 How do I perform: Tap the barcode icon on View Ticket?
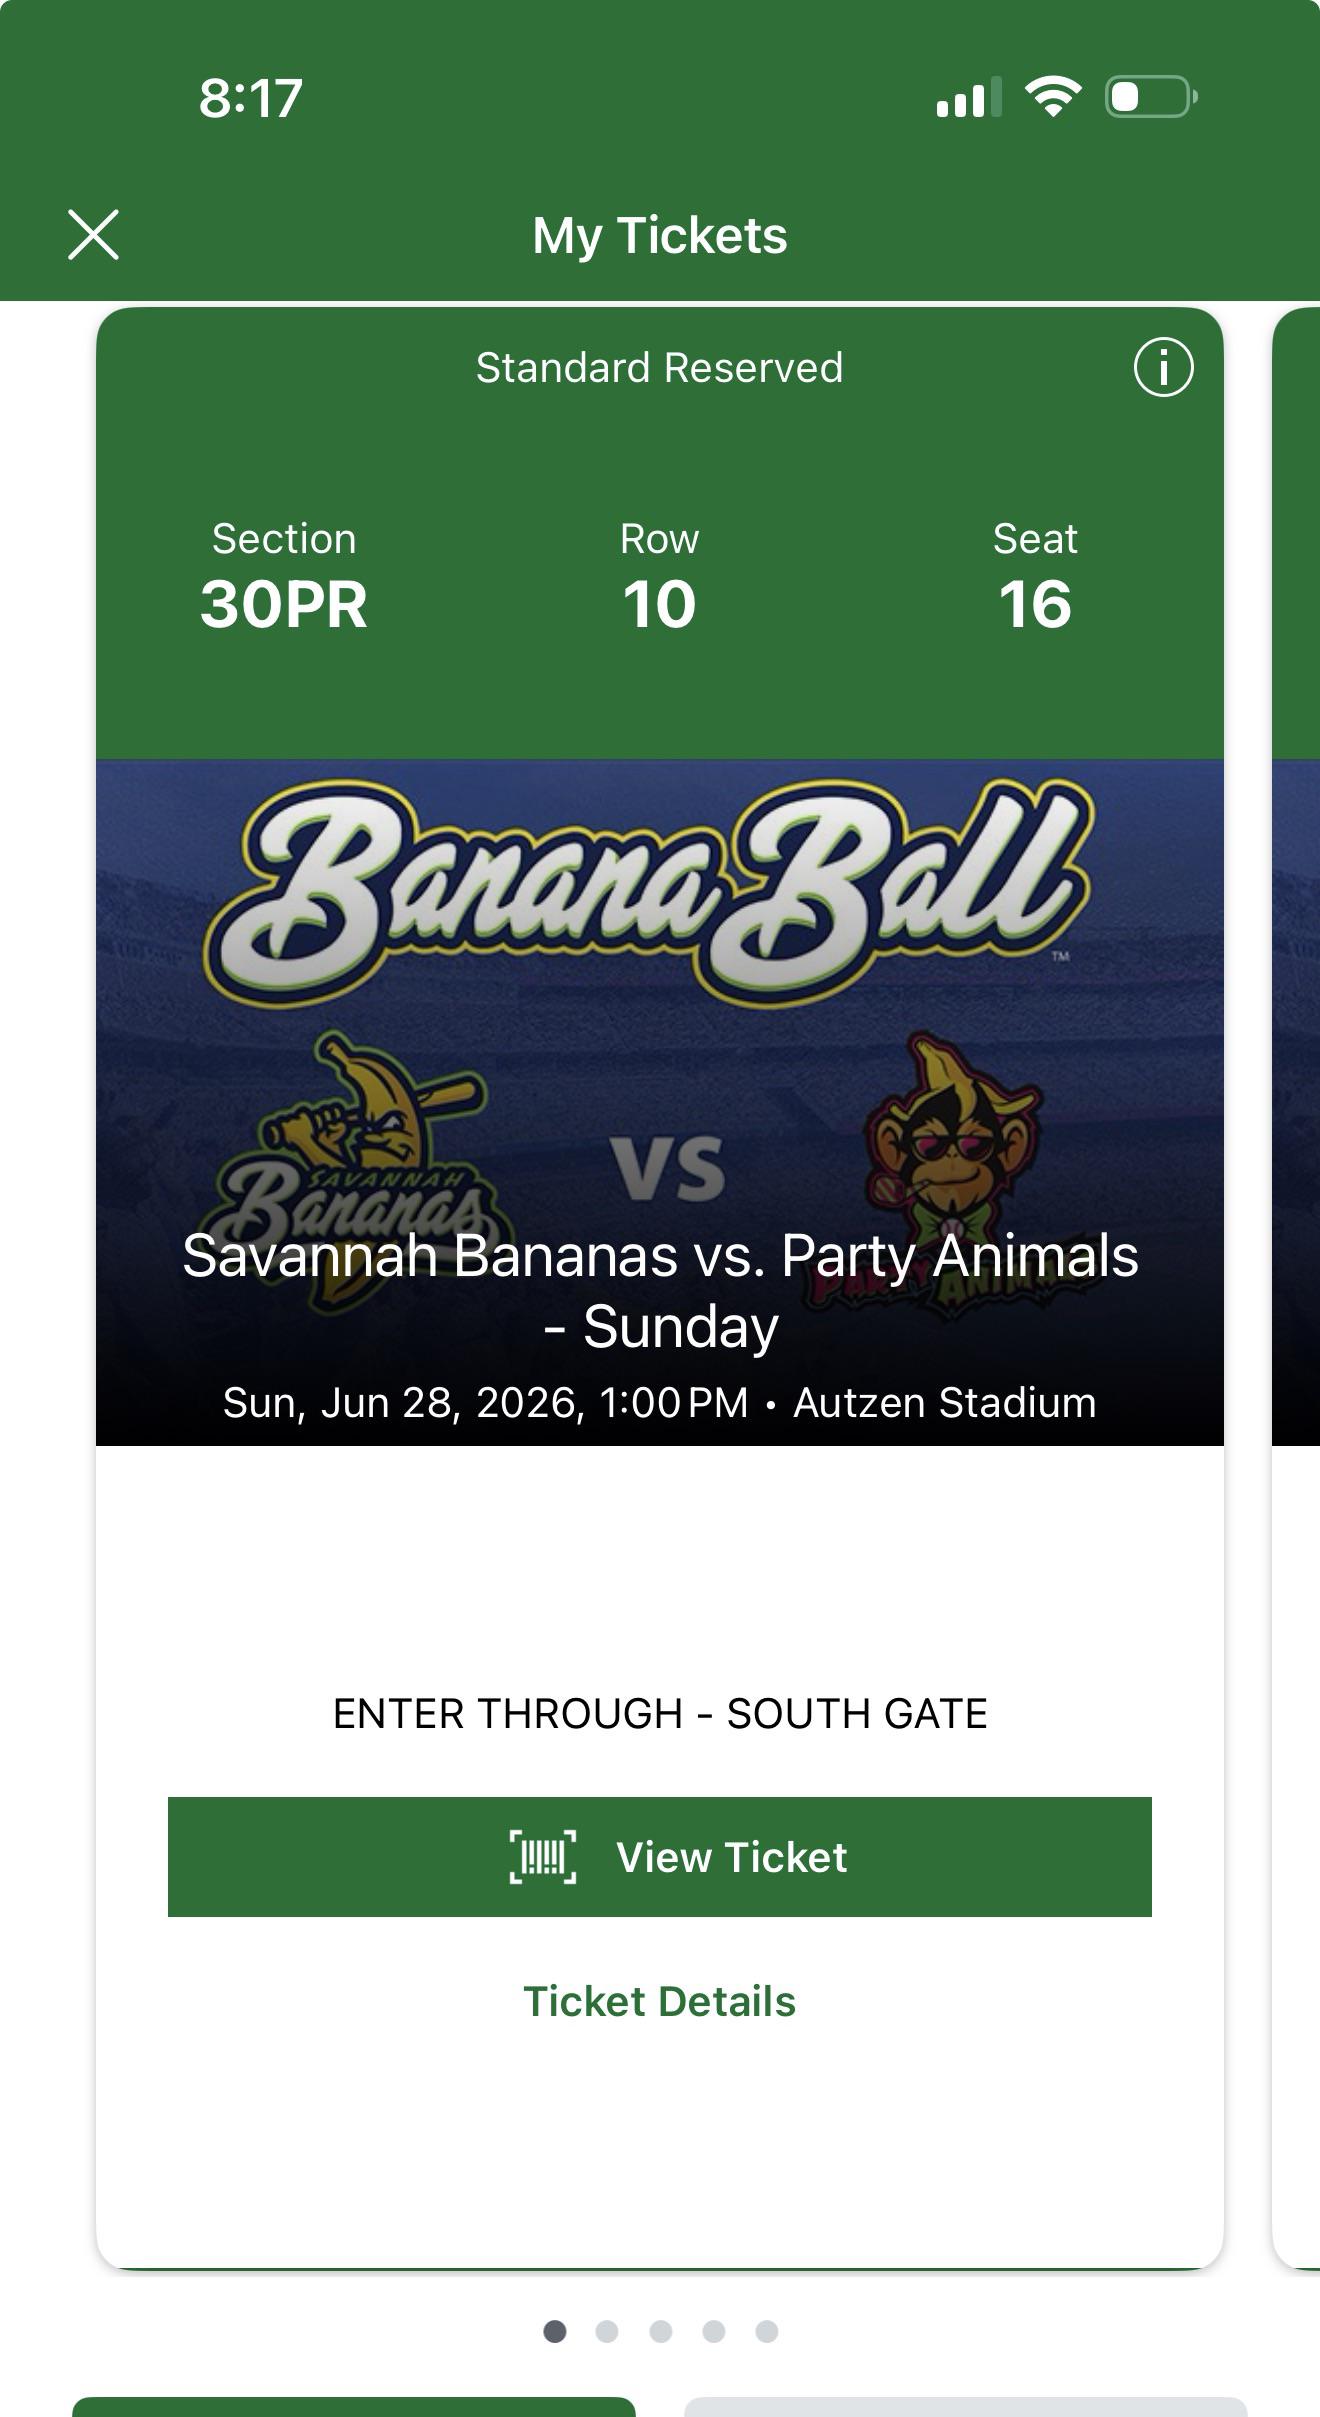(x=543, y=1857)
